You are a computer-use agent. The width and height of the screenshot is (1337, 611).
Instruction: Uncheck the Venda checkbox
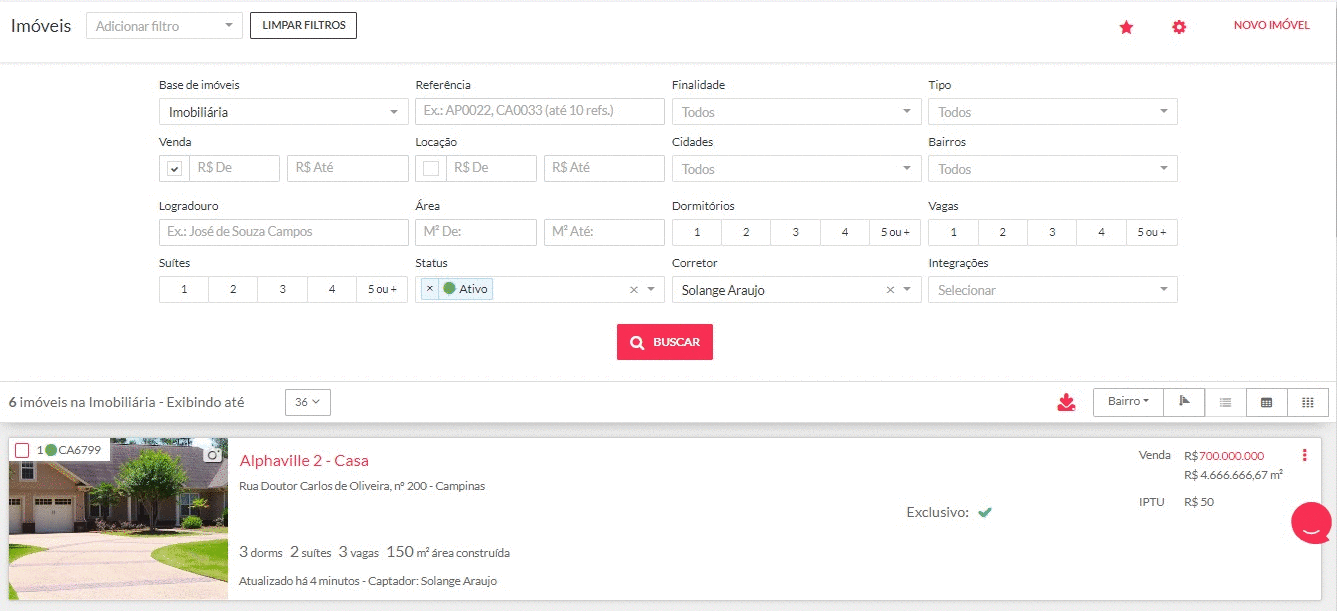pyautogui.click(x=174, y=169)
